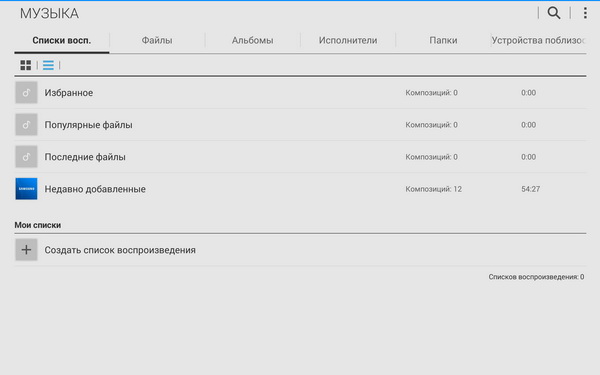Click the Последние файлы note icon
Image resolution: width=600 pixels, height=375 pixels.
(x=26, y=157)
